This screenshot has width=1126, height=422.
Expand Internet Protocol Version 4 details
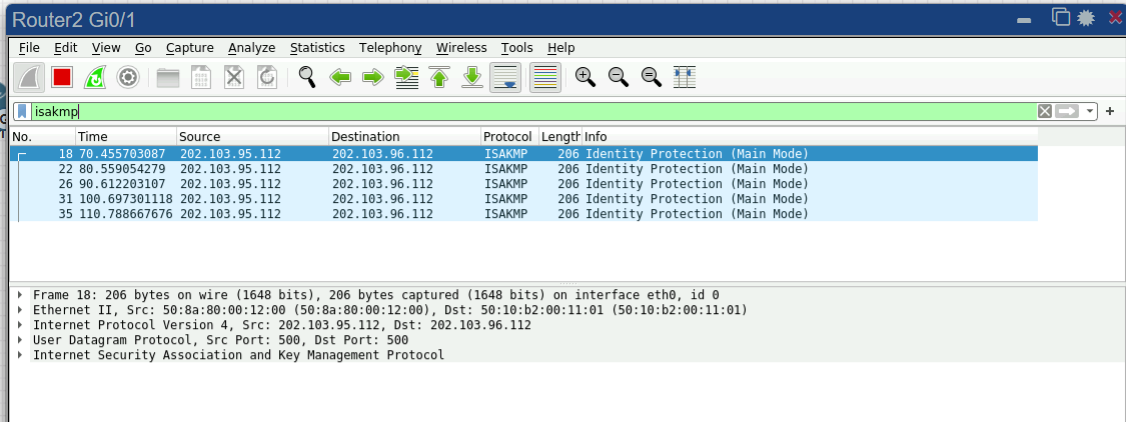[x=19, y=325]
